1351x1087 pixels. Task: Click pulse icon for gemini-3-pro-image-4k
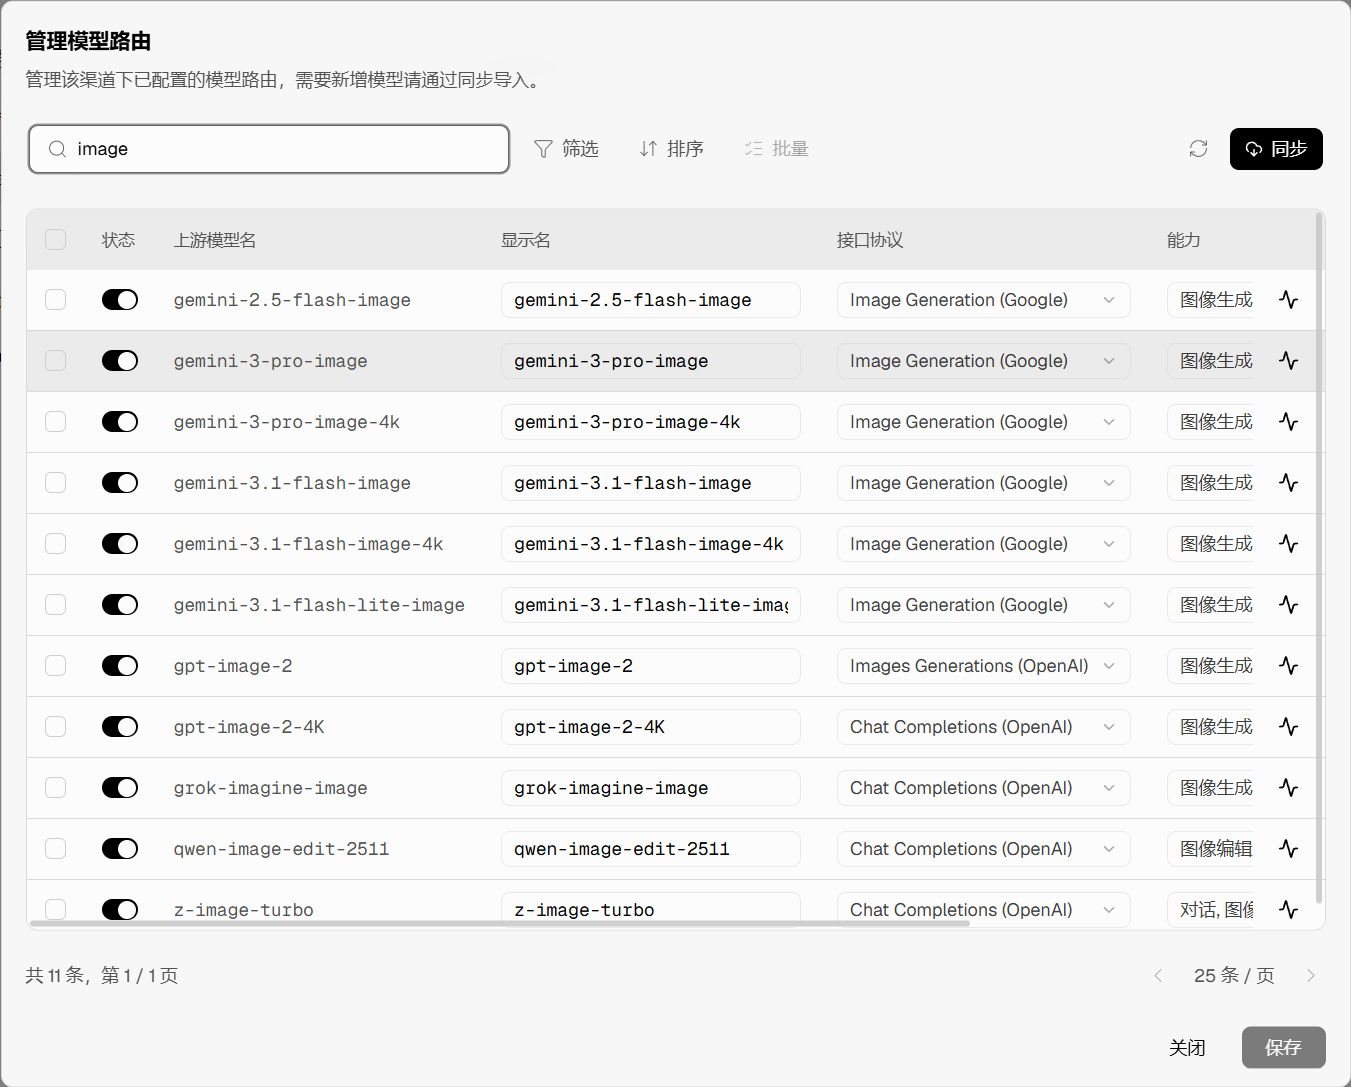(1288, 422)
